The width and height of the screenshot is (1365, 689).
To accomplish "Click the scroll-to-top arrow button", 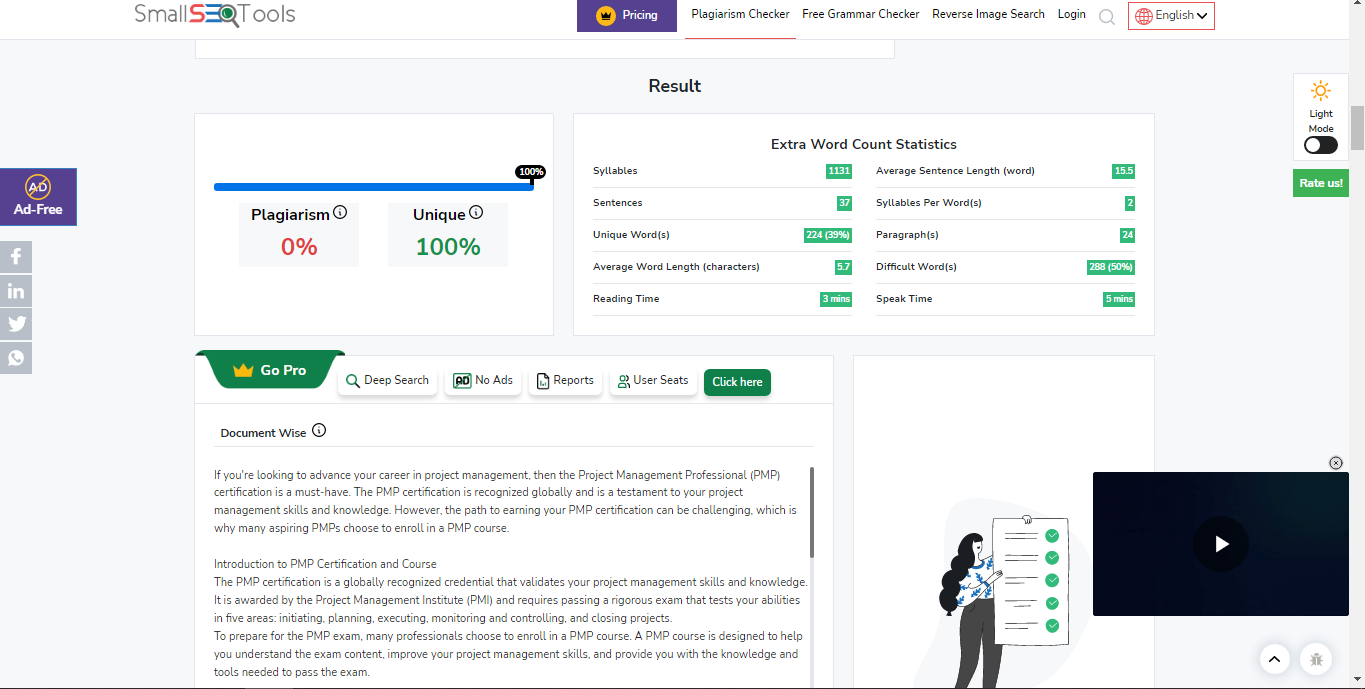I will [1274, 659].
